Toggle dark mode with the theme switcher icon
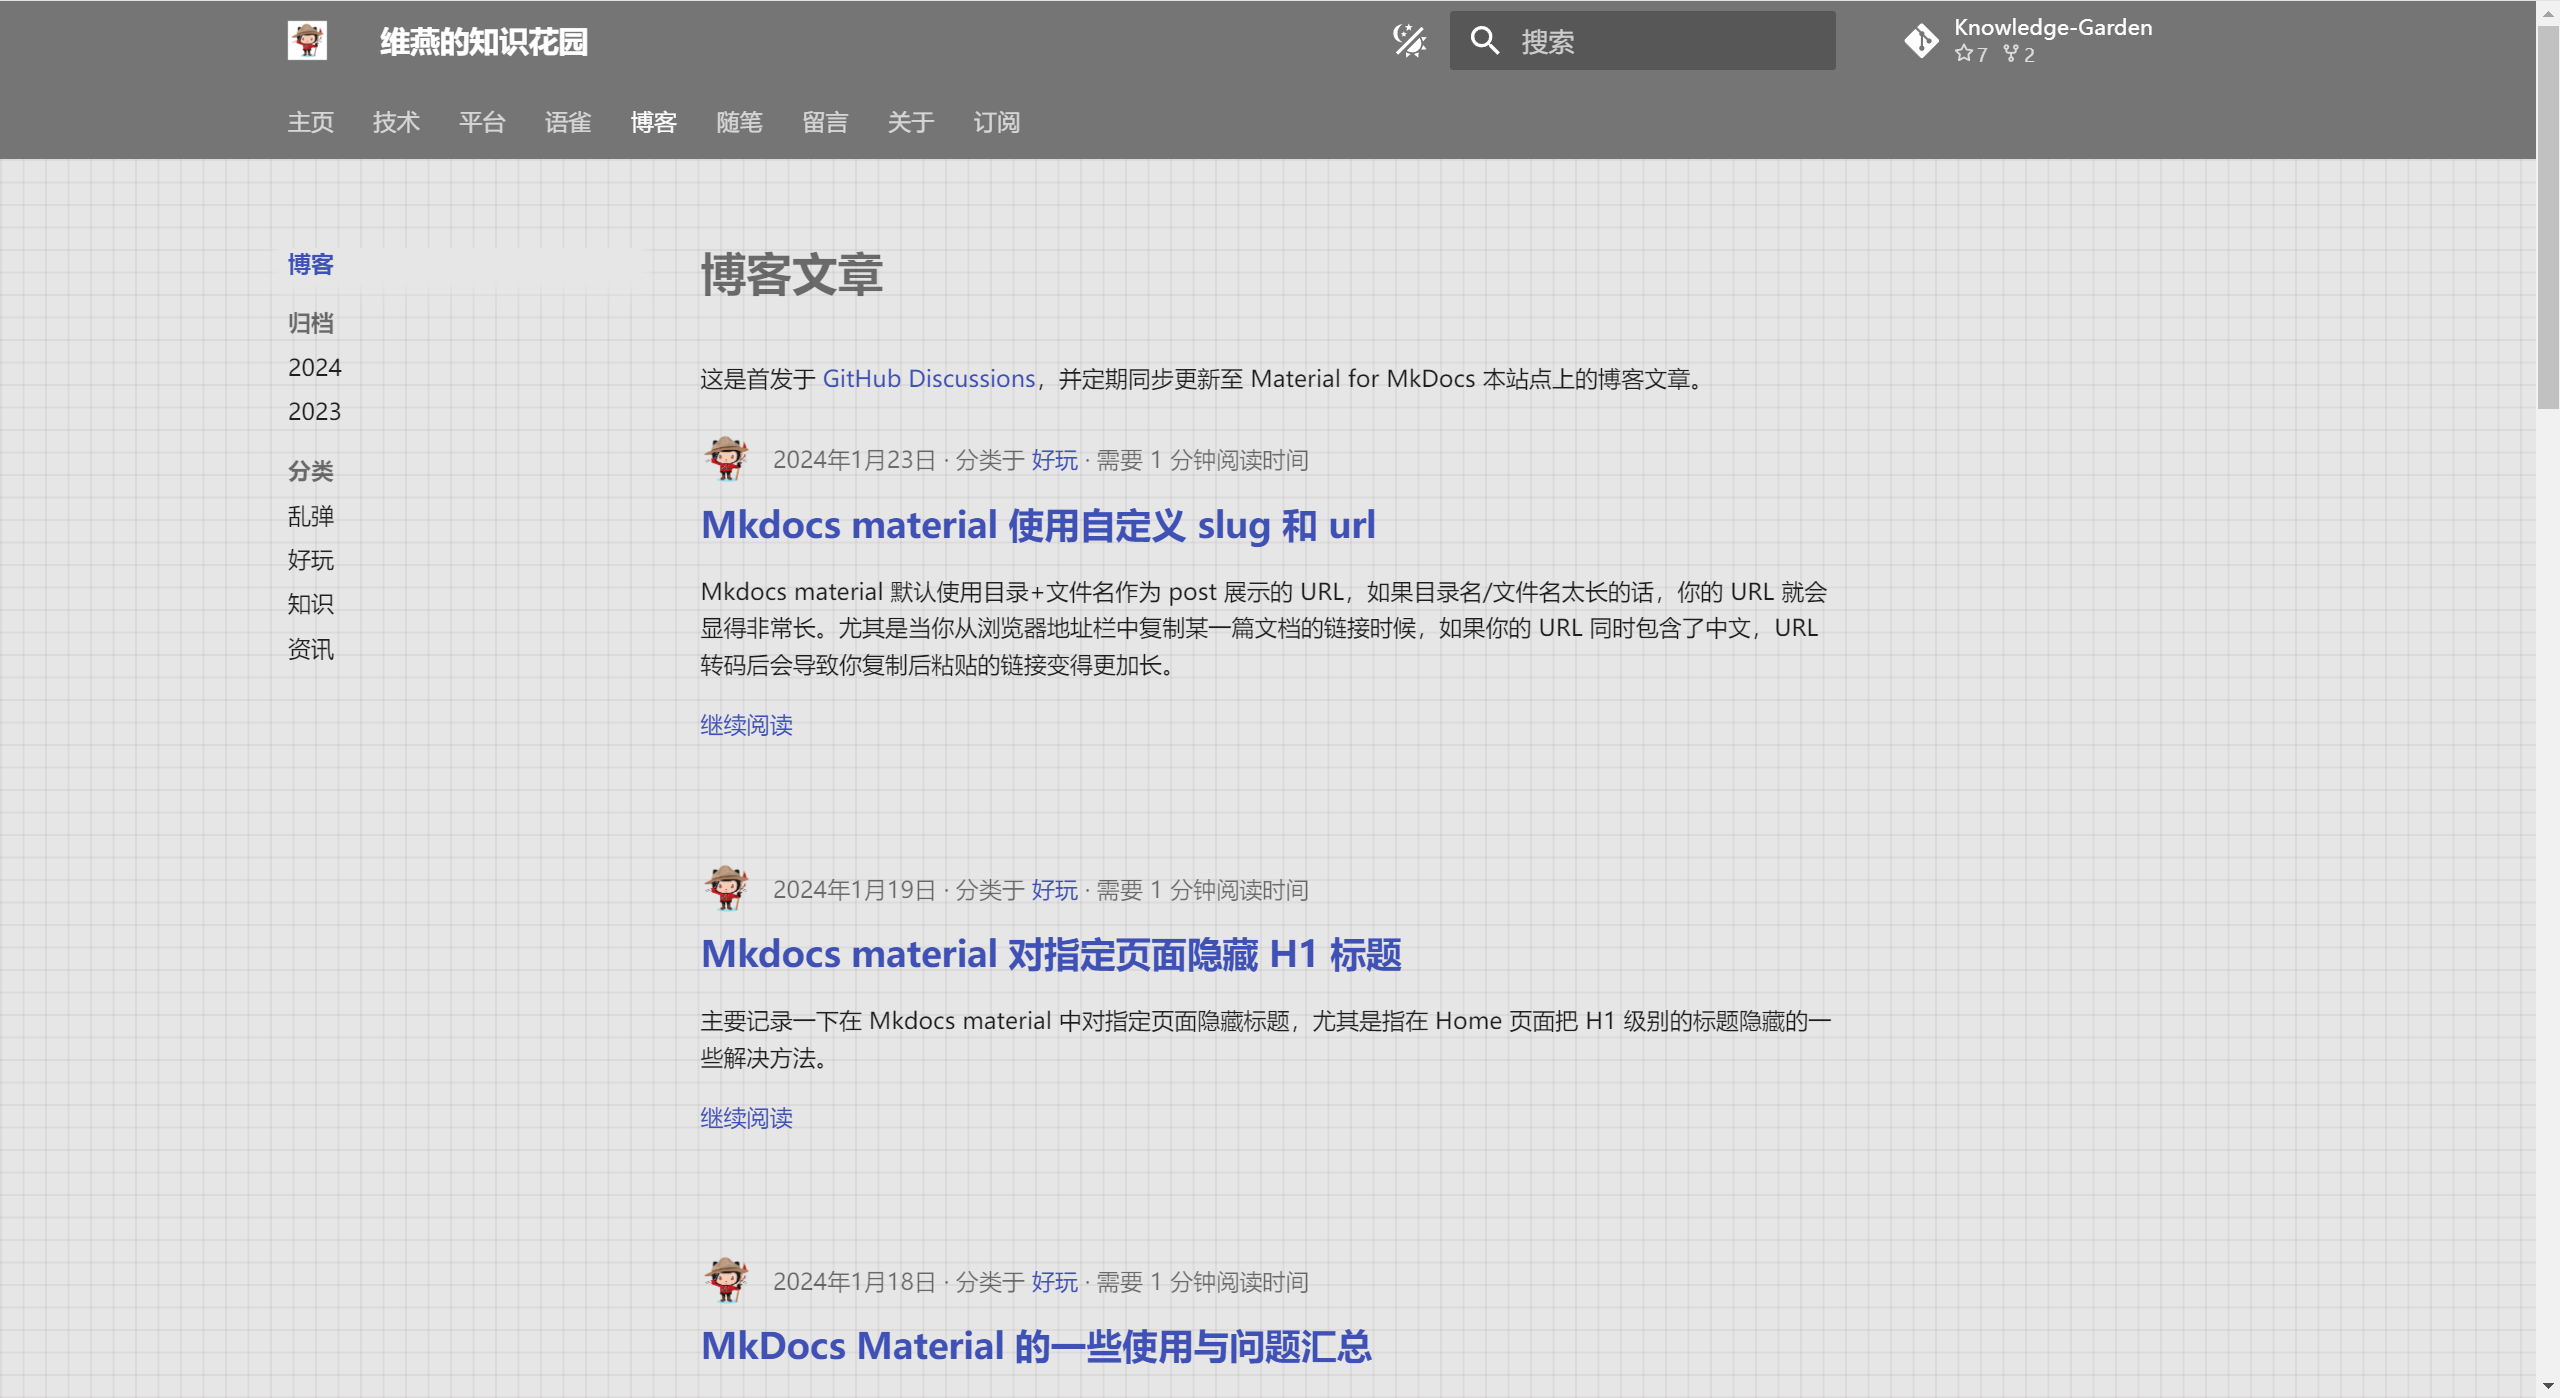Viewport: 2560px width, 1398px height. [x=1408, y=41]
